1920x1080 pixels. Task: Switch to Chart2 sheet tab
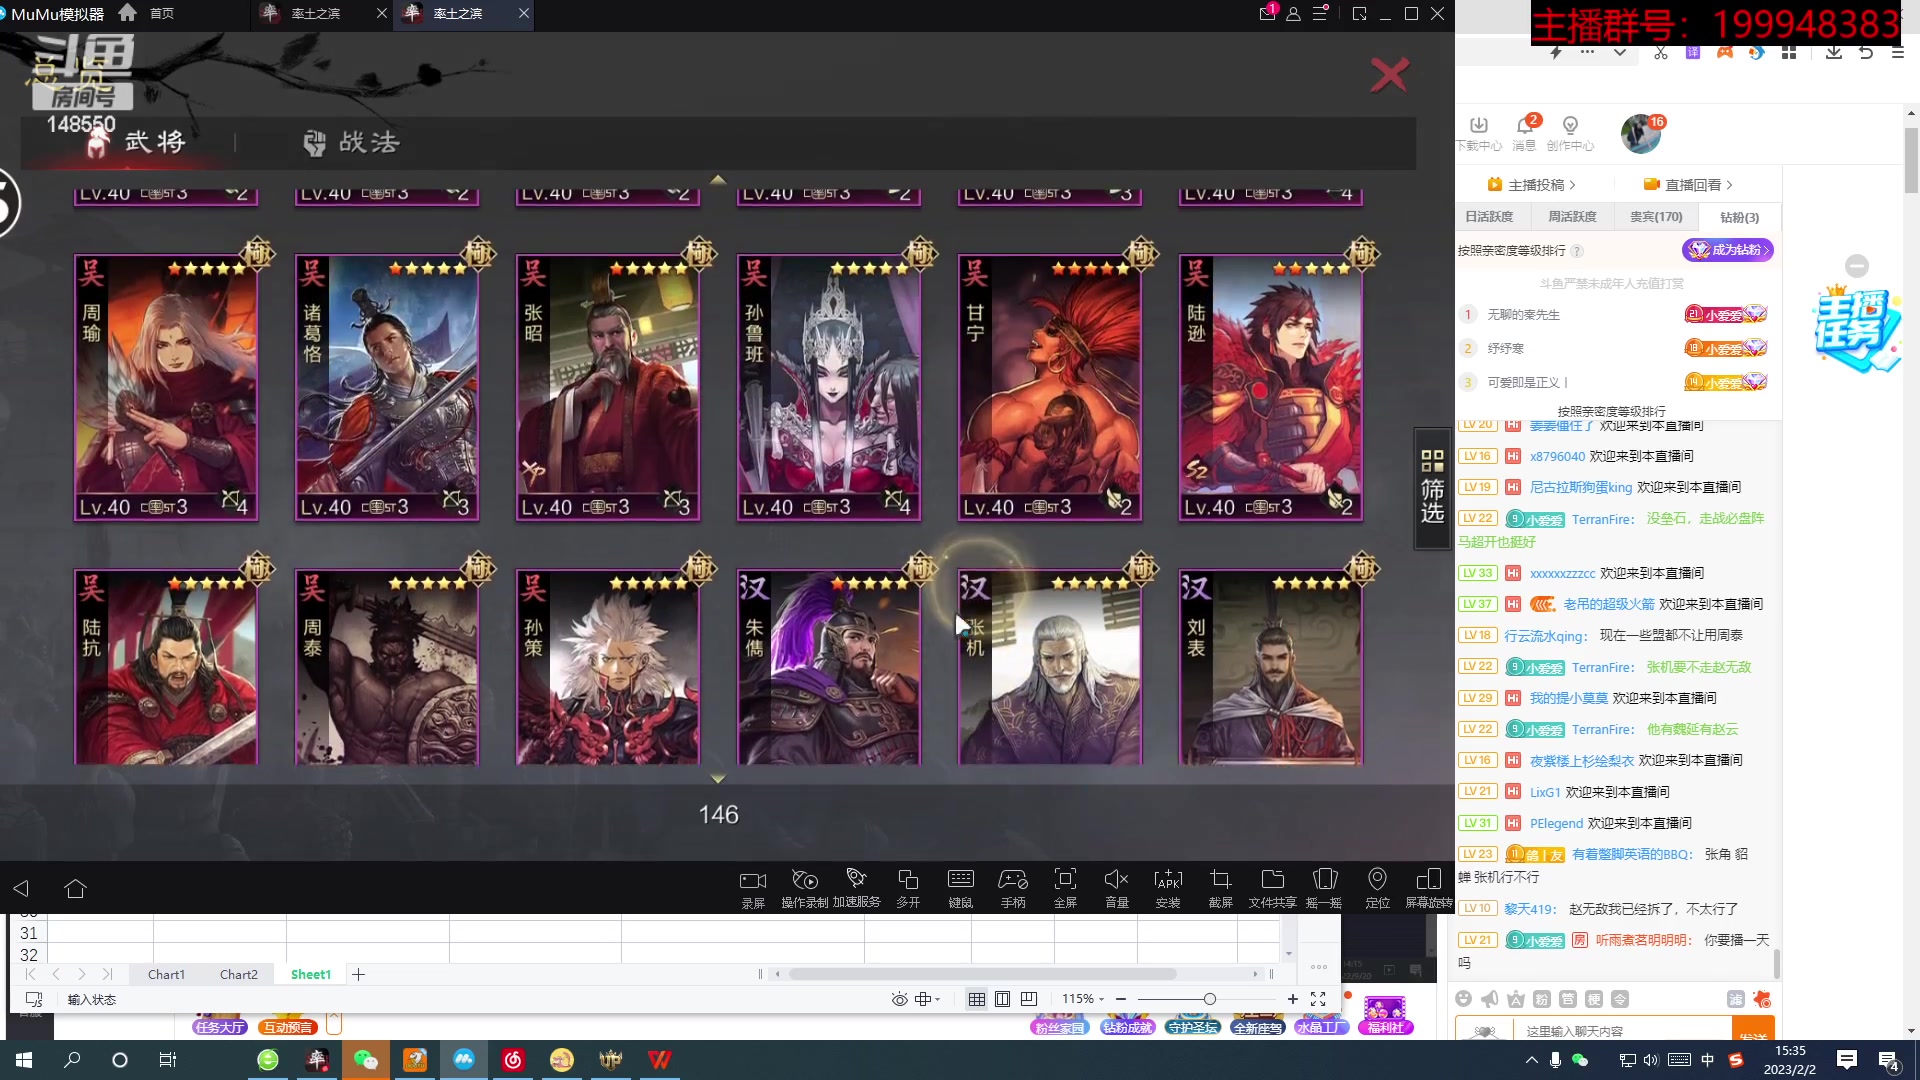coord(239,974)
